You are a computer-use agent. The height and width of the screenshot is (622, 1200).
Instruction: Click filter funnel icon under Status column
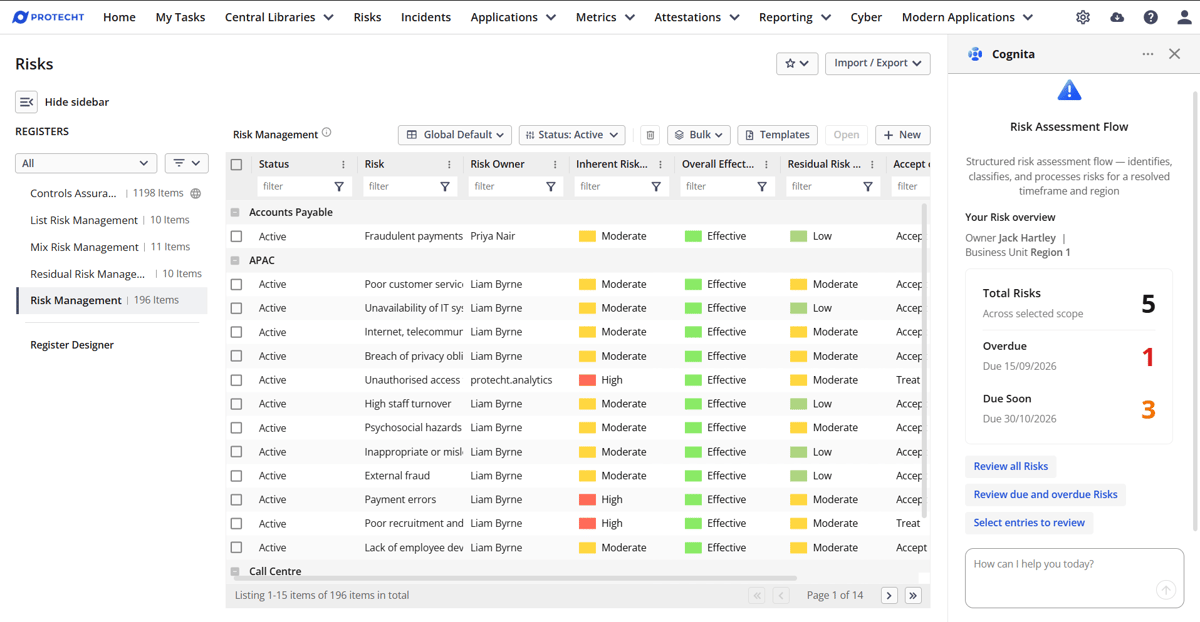[339, 186]
